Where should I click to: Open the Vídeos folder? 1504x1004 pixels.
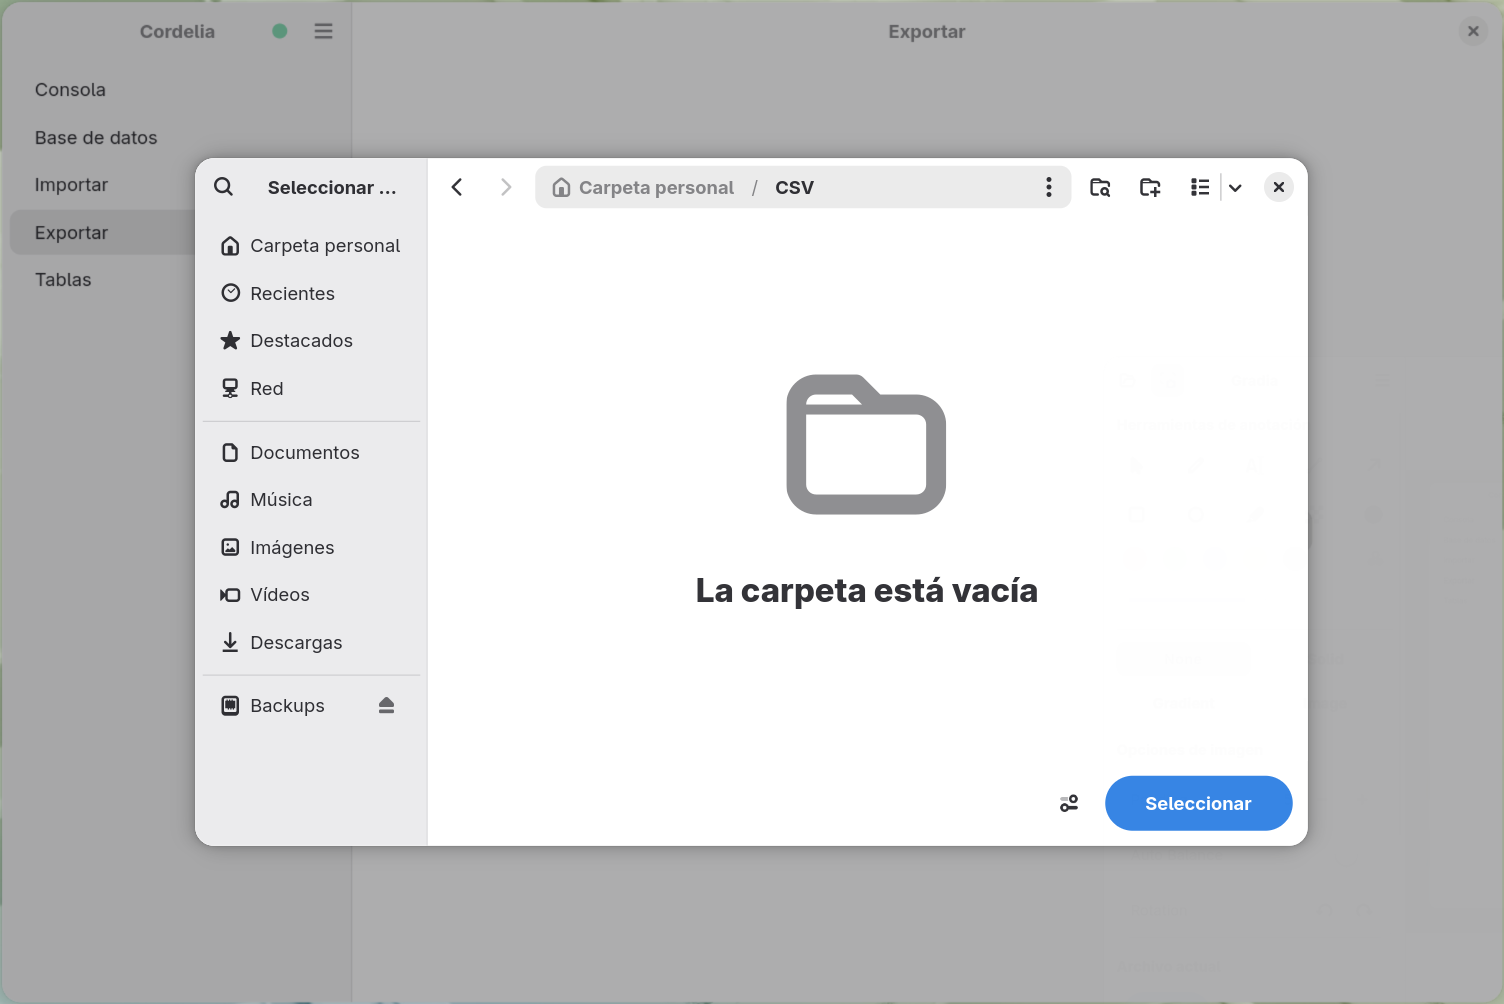(312, 595)
